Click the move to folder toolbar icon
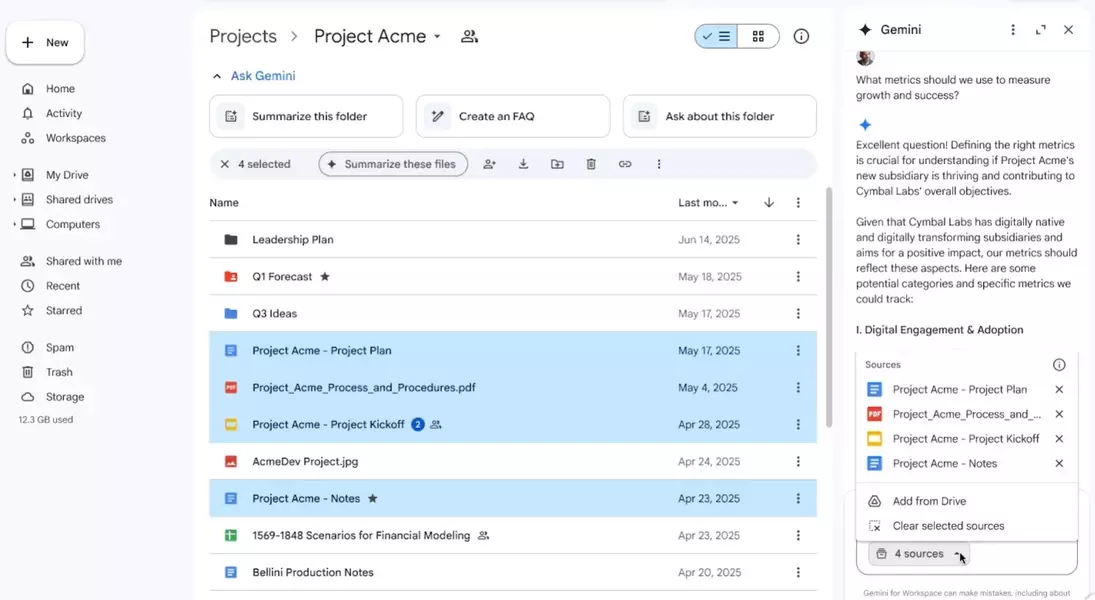The height and width of the screenshot is (600, 1095). point(557,164)
